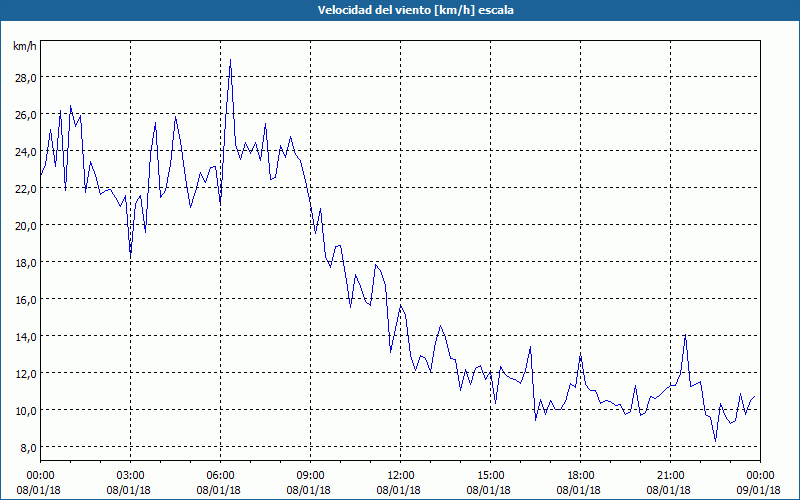
Task: Click the 26,0 y-axis label
Action: [x=26, y=115]
